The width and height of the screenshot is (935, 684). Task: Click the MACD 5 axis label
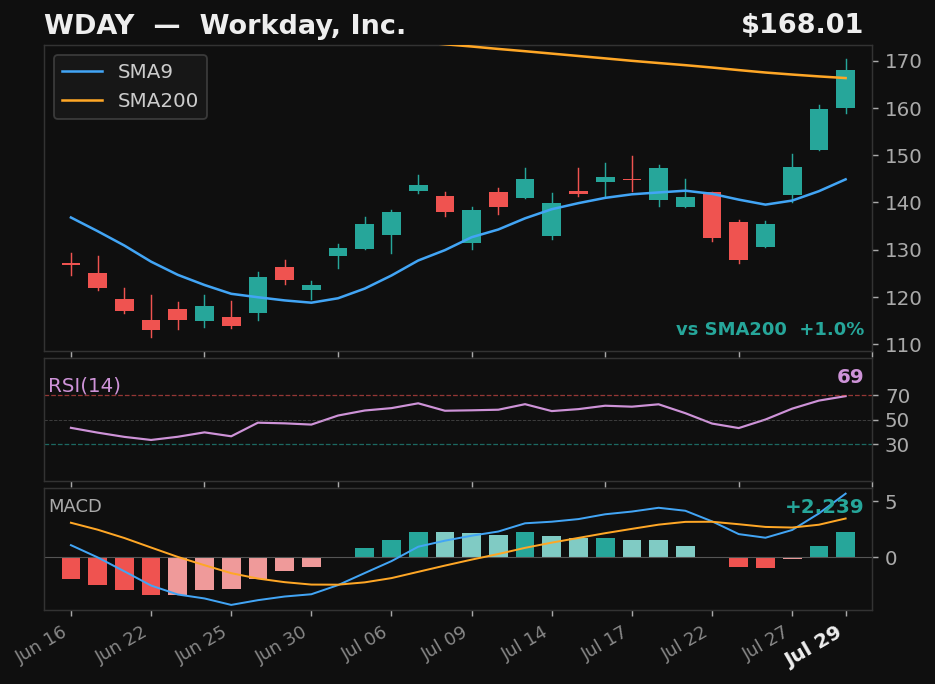point(891,502)
